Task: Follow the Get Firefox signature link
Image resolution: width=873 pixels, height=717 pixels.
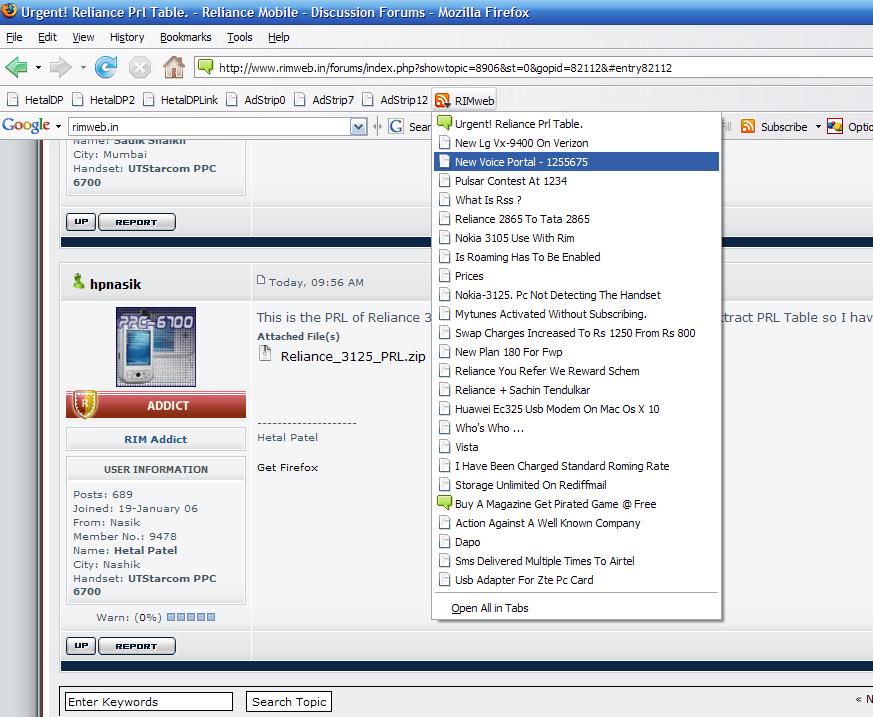Action: pos(287,467)
